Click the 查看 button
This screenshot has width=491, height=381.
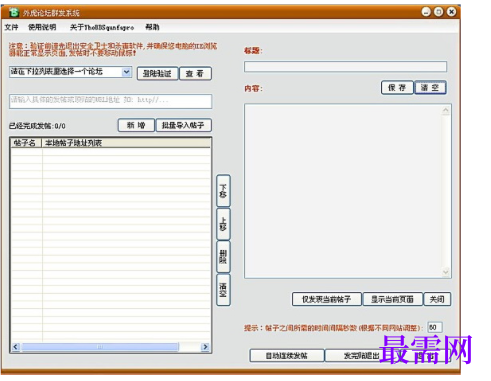click(x=195, y=74)
